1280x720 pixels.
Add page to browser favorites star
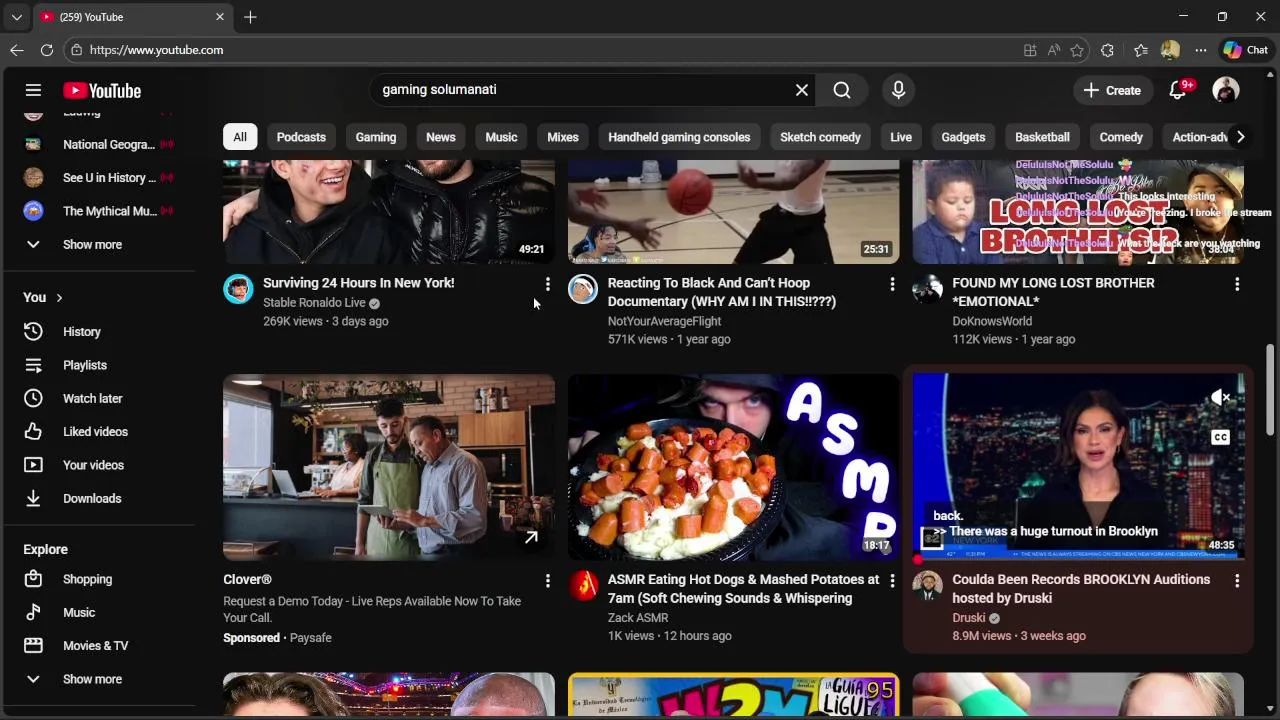pyautogui.click(x=1077, y=50)
